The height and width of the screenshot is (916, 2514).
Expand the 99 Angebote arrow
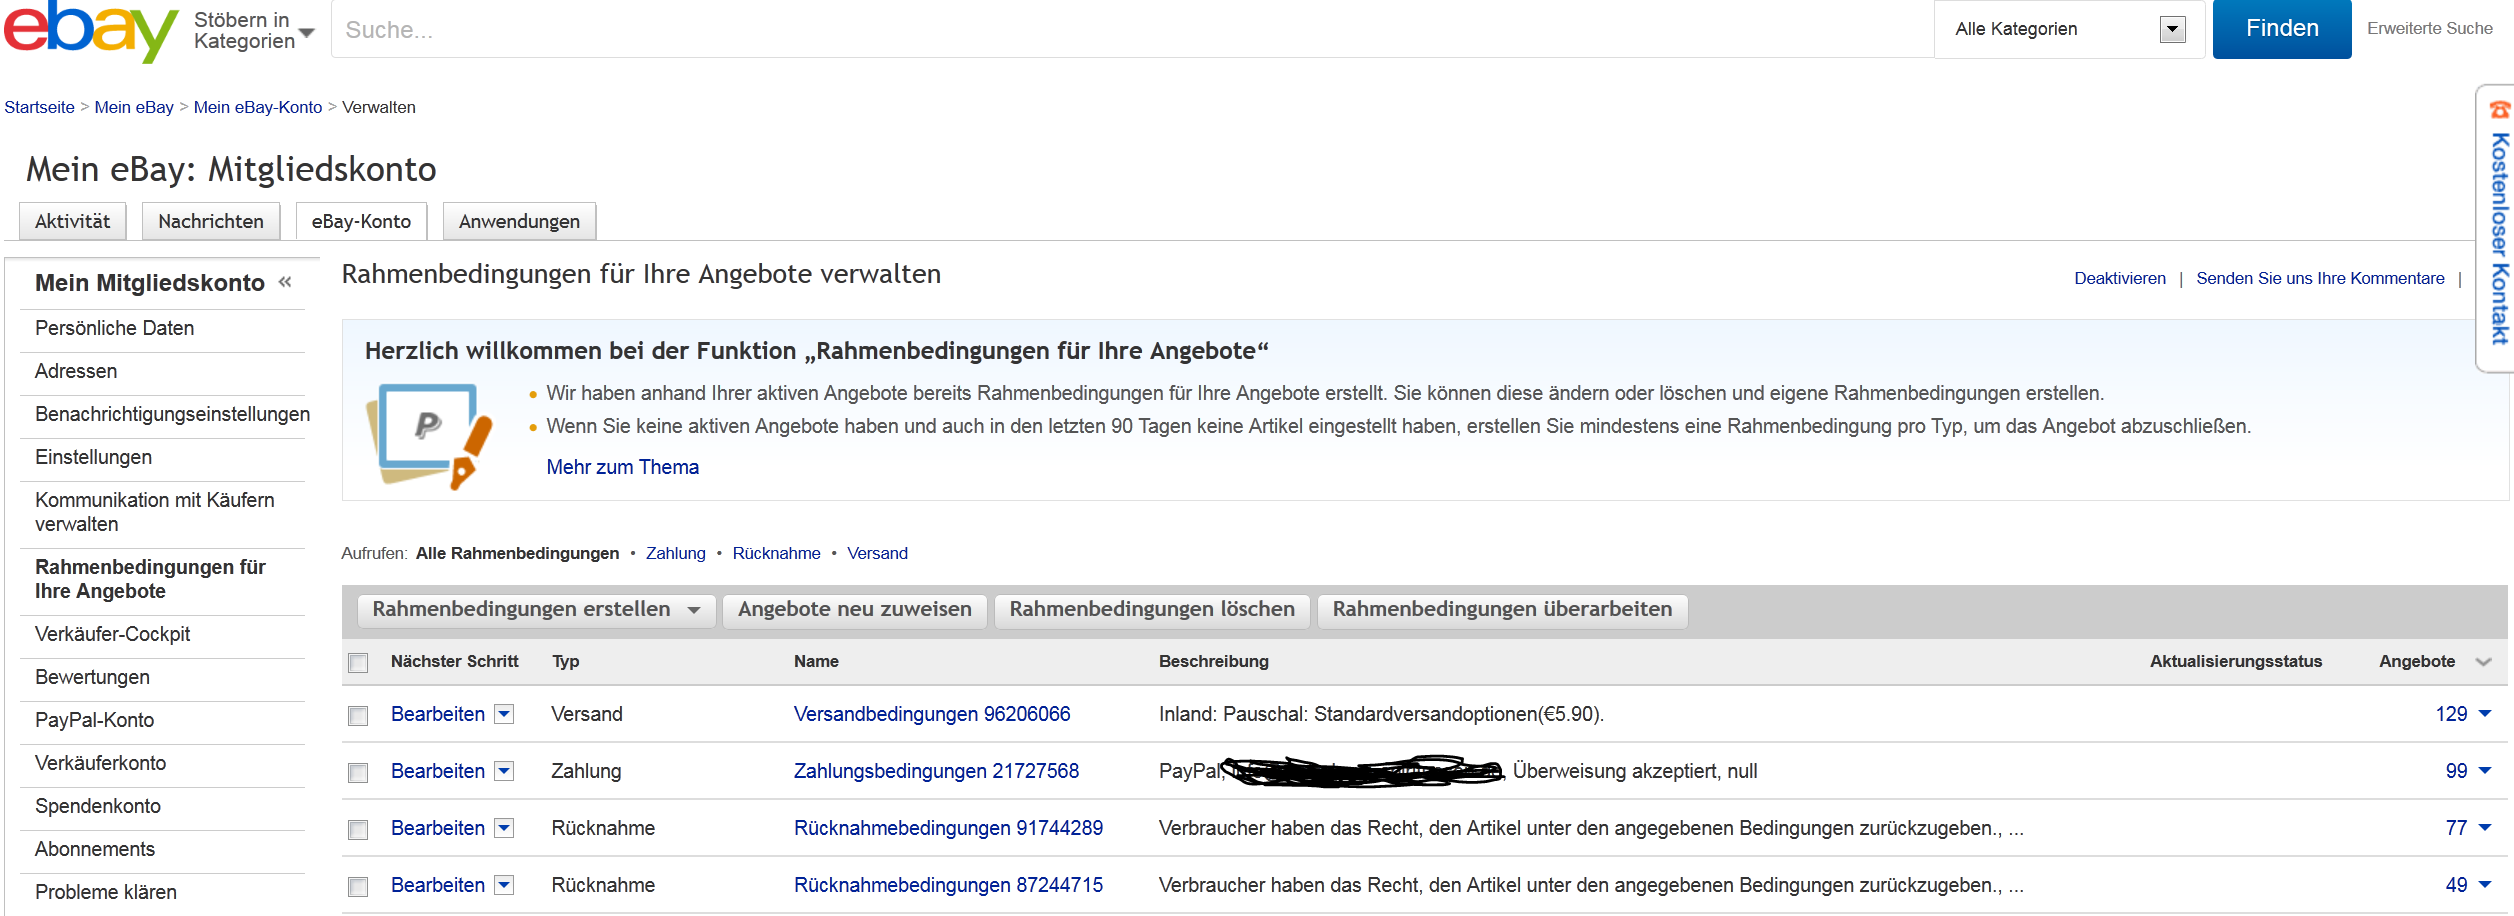click(2485, 771)
